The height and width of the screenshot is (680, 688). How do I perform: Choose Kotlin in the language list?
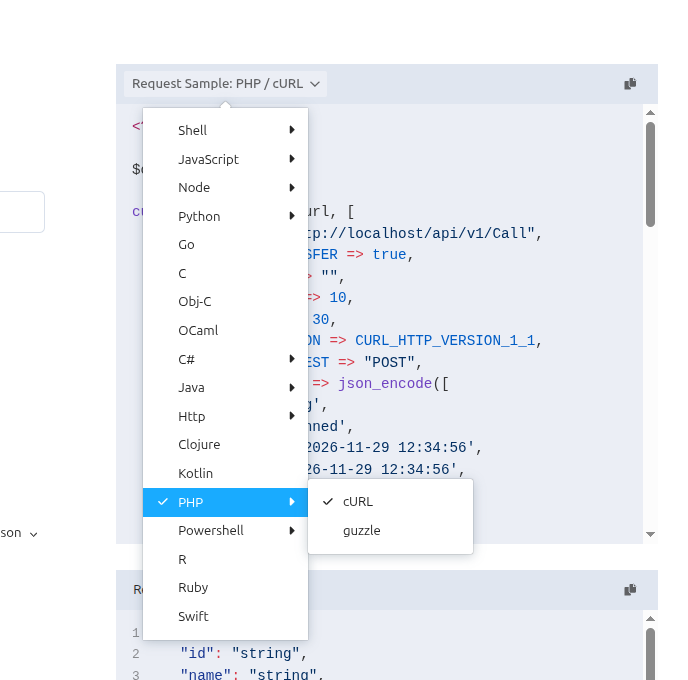195,473
